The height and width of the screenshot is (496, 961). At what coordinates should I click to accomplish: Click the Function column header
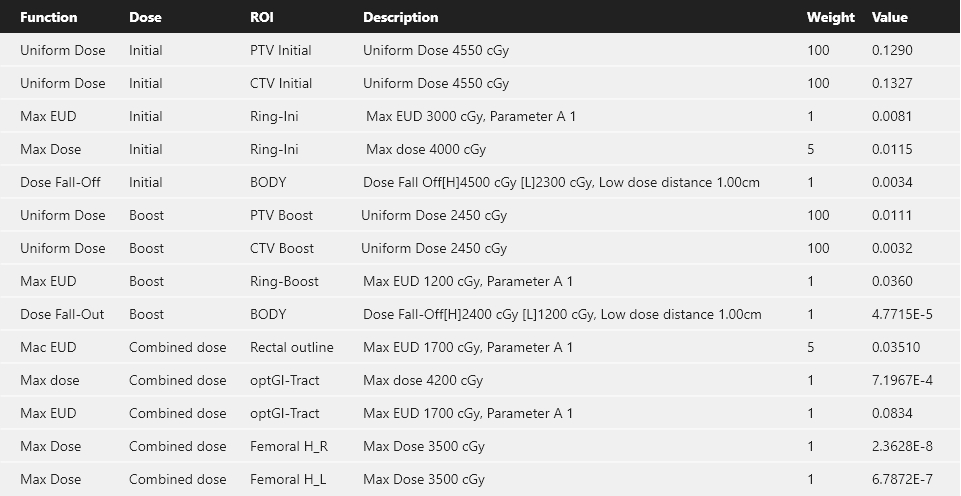click(x=49, y=17)
